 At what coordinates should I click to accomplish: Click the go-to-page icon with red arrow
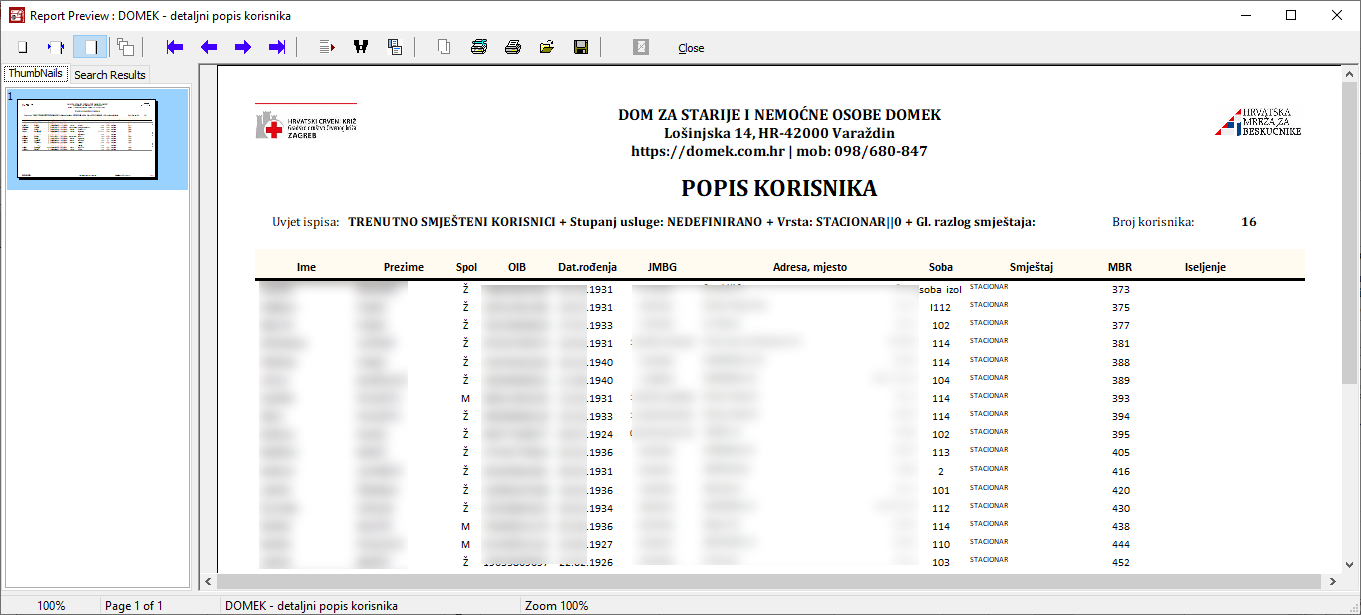click(x=327, y=47)
